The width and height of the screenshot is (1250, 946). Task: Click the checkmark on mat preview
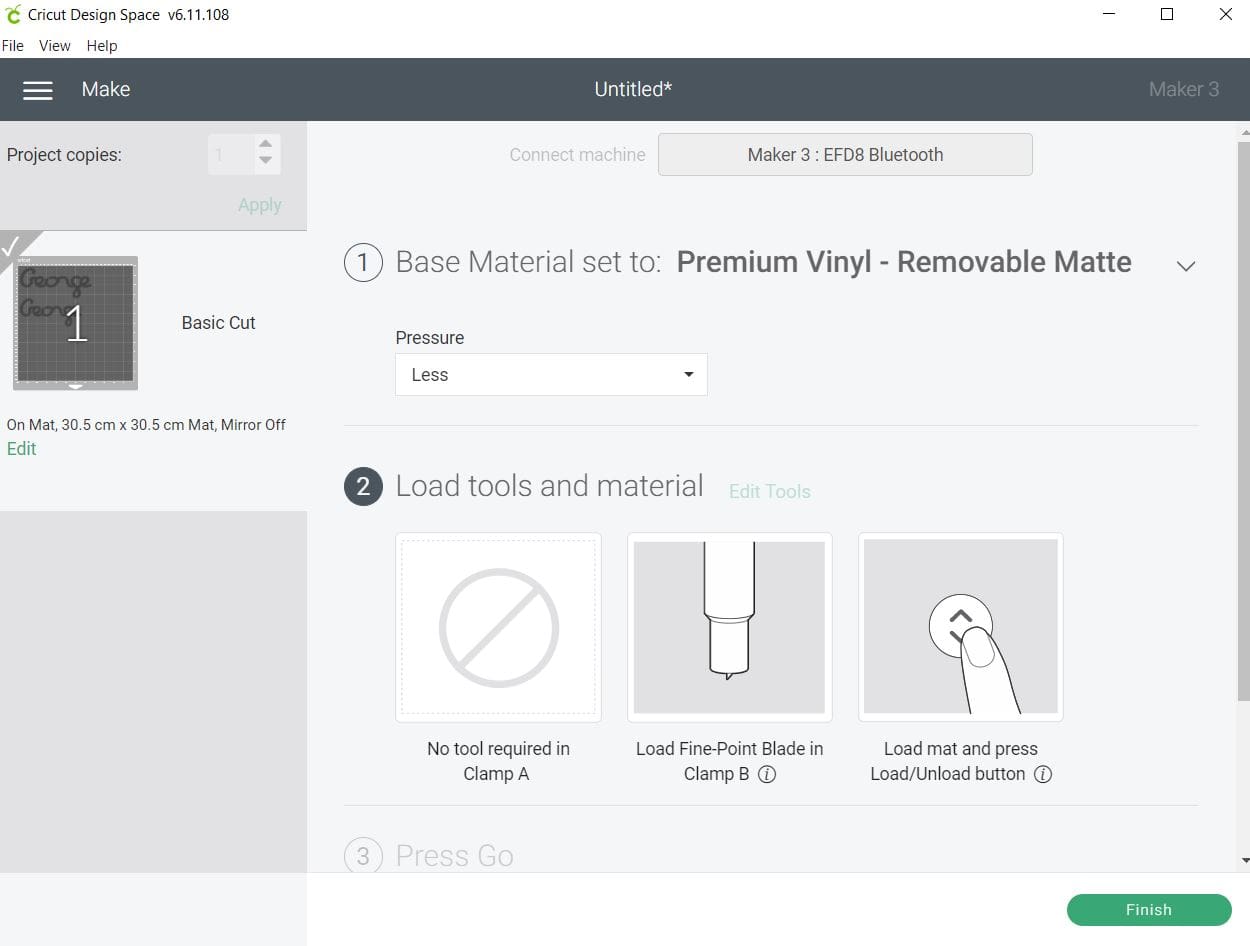(12, 246)
